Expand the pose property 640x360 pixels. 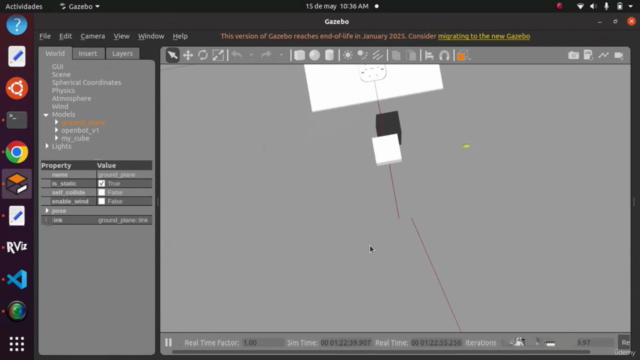pyautogui.click(x=47, y=211)
